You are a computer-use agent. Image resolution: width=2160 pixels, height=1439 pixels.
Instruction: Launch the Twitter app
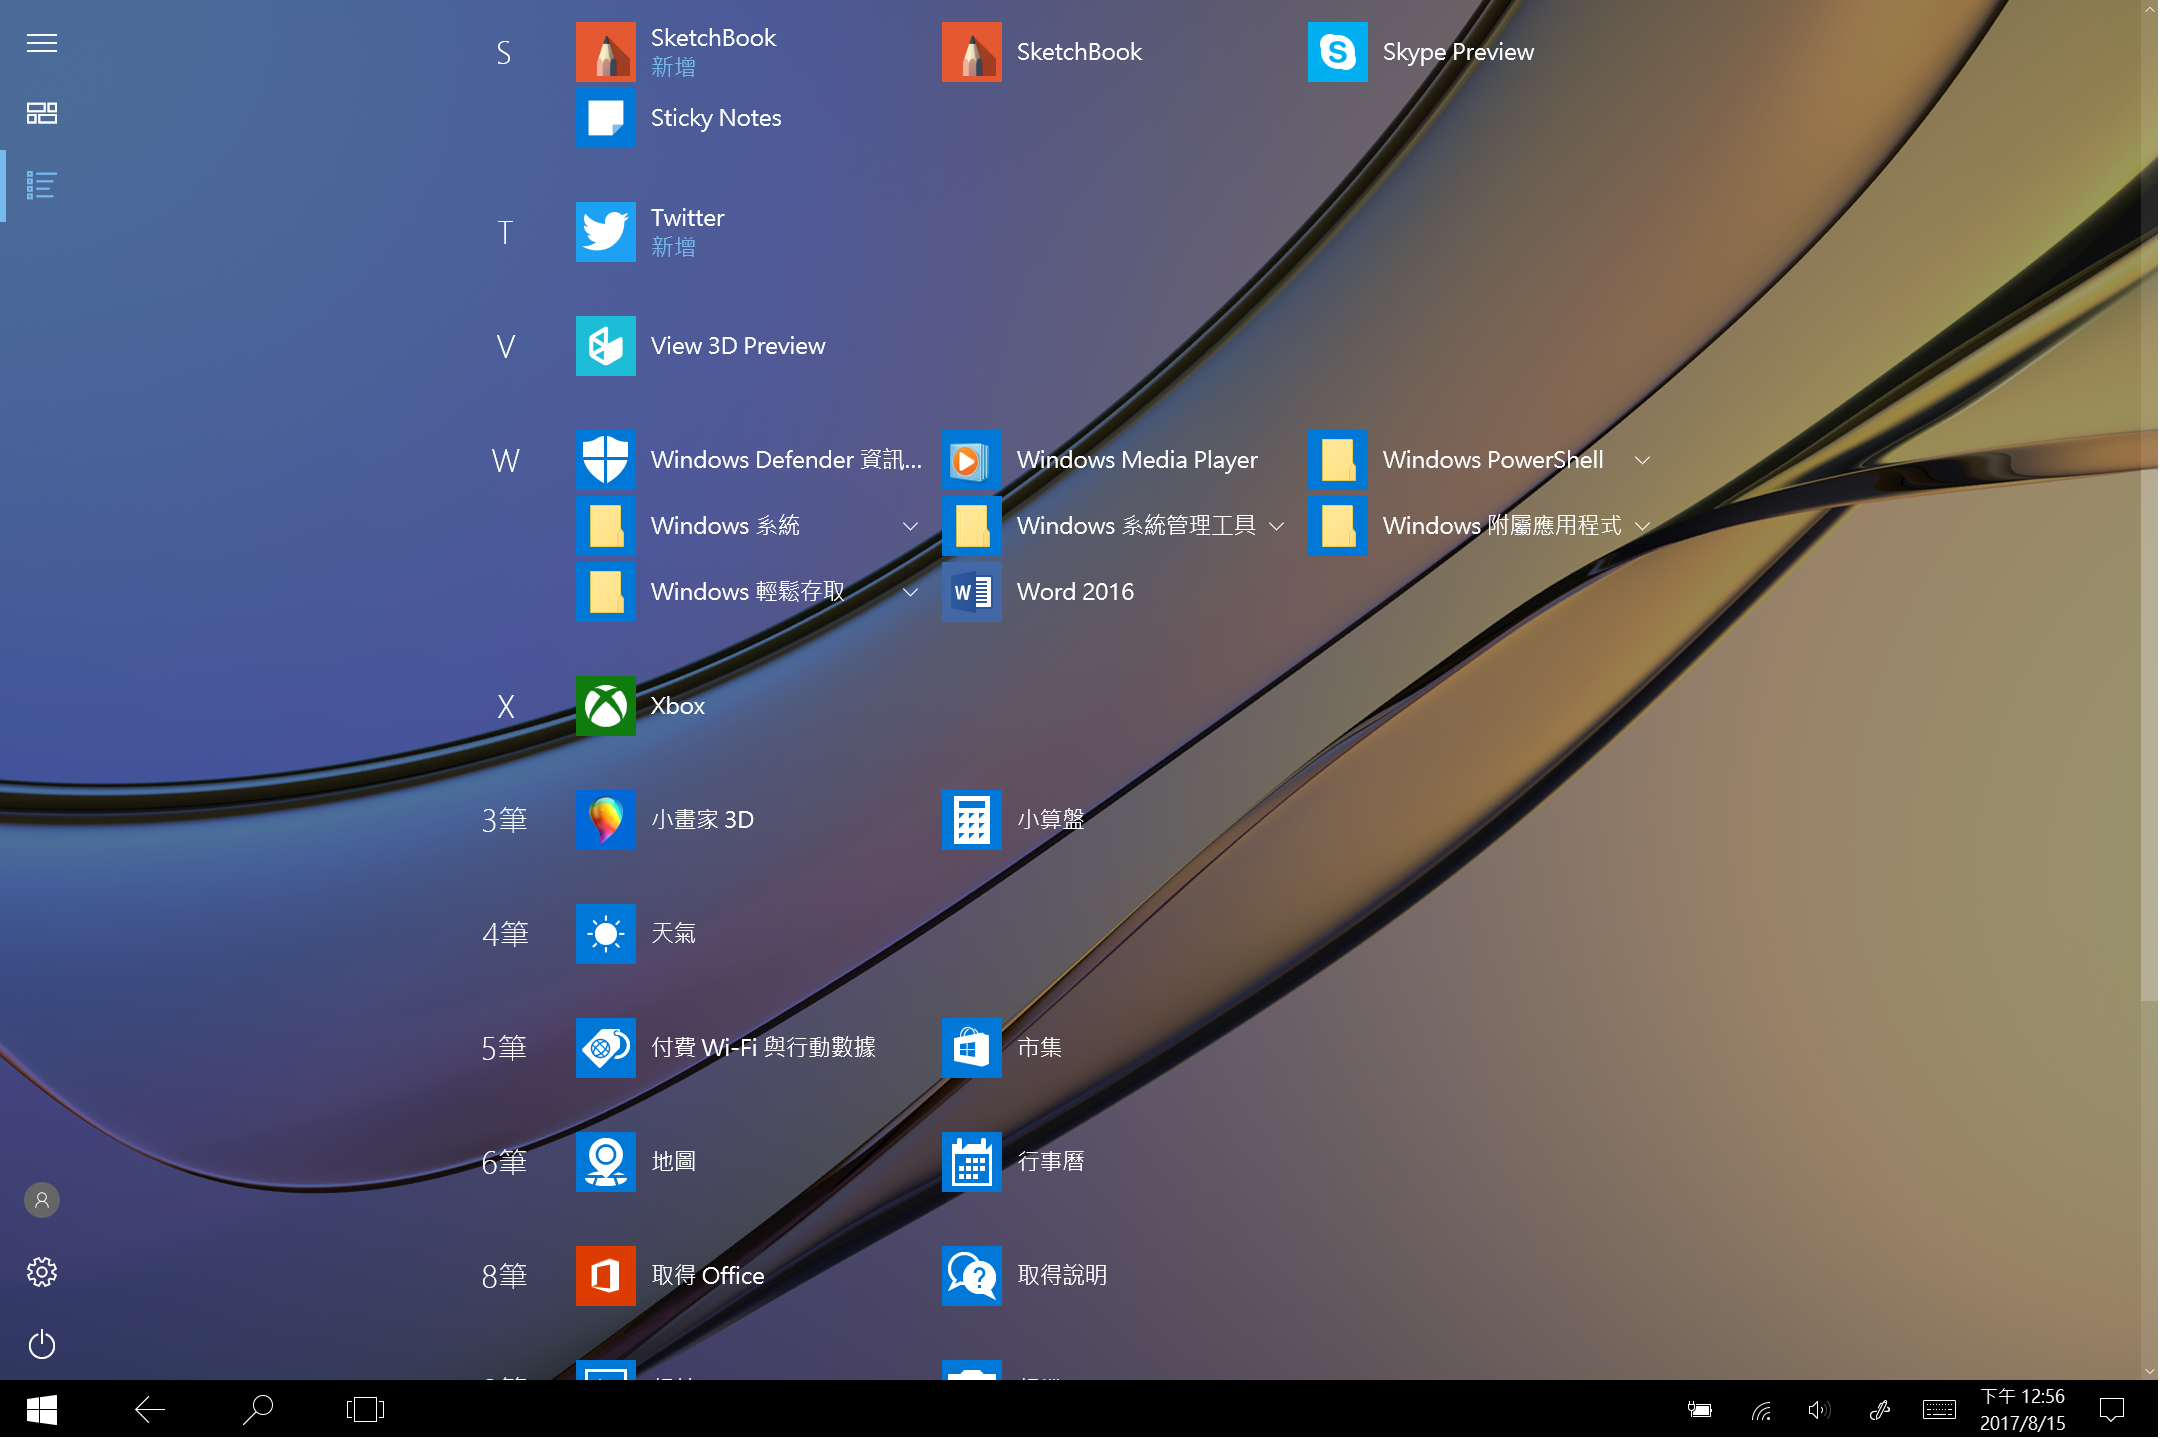tap(748, 232)
